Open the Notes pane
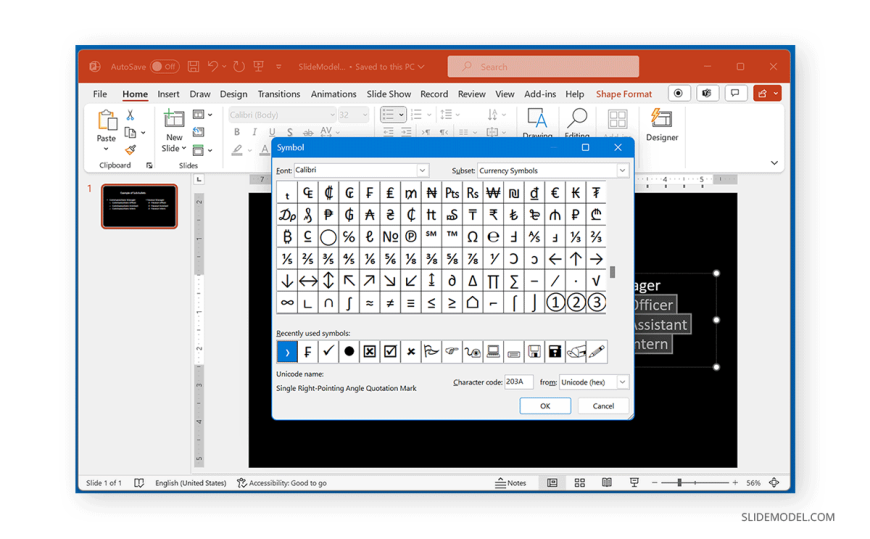The height and width of the screenshot is (539, 870). coord(510,483)
